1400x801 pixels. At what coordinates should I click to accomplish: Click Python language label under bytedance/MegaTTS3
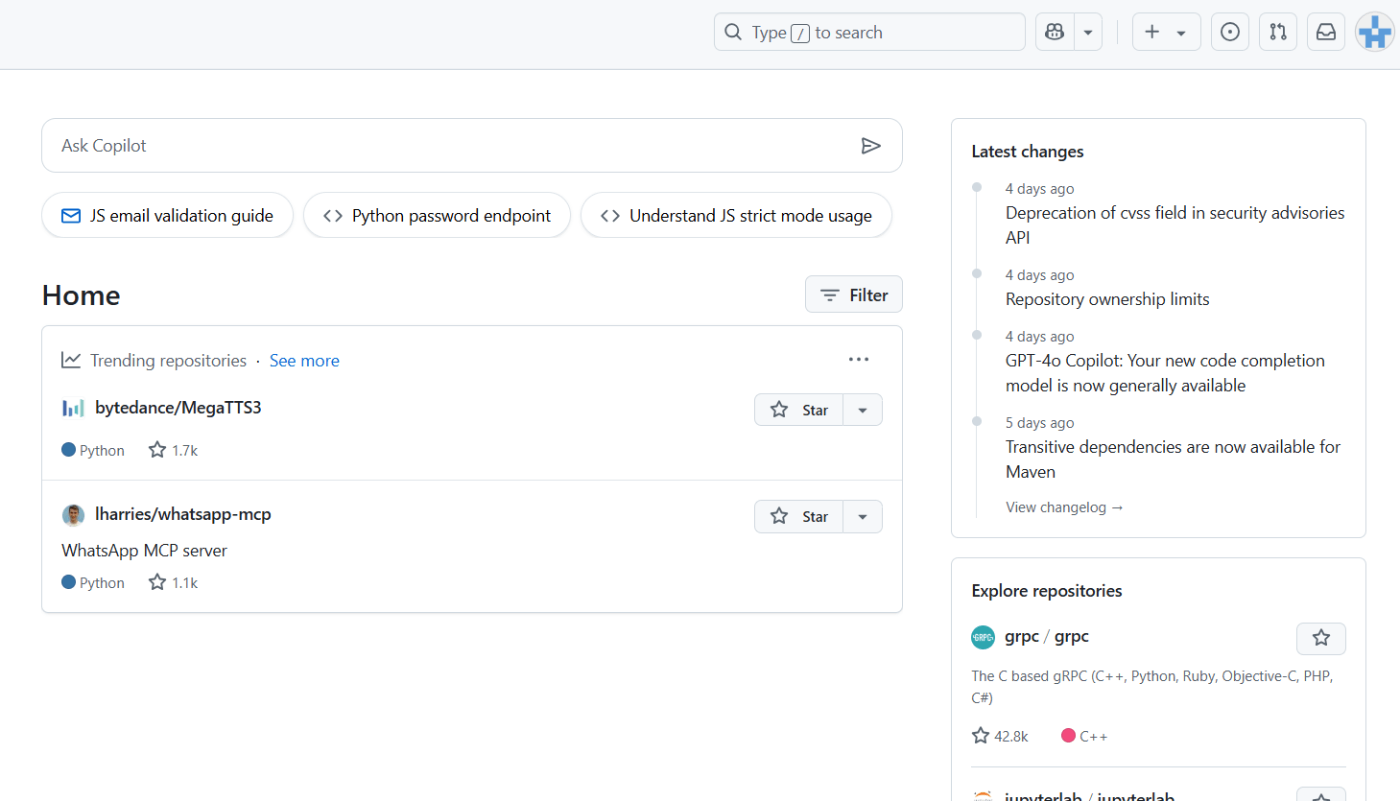(x=93, y=450)
